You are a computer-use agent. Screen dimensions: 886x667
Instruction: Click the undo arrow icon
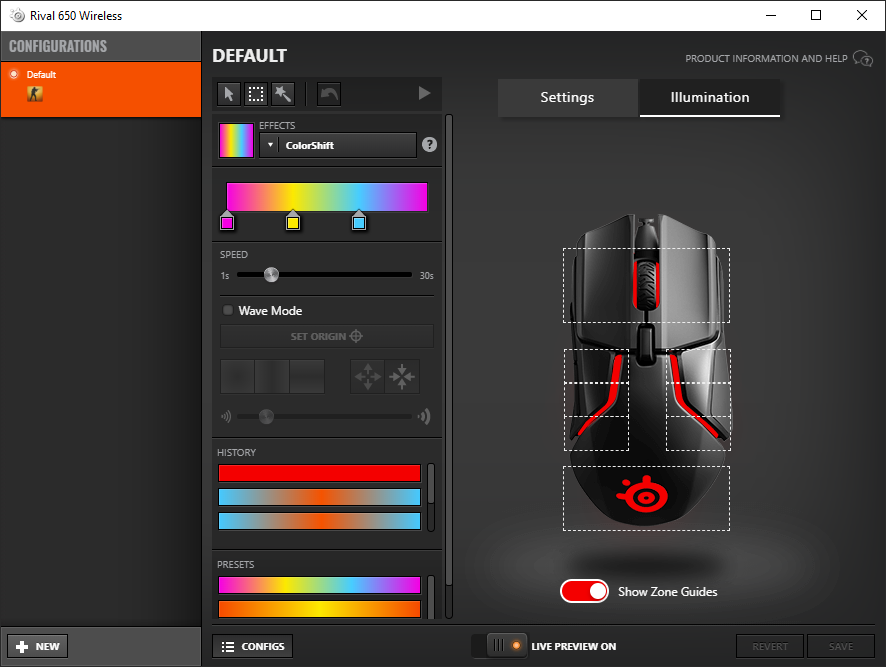click(x=329, y=94)
